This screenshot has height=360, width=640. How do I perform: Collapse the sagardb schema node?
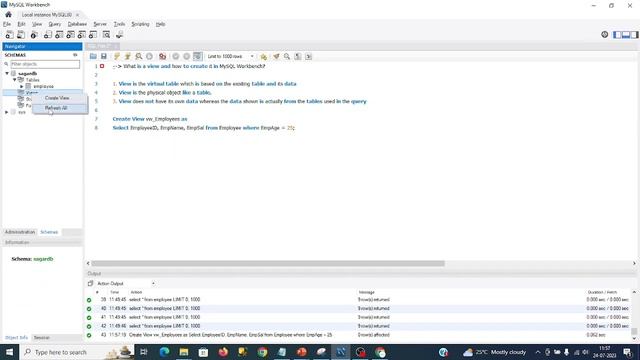(x=7, y=73)
